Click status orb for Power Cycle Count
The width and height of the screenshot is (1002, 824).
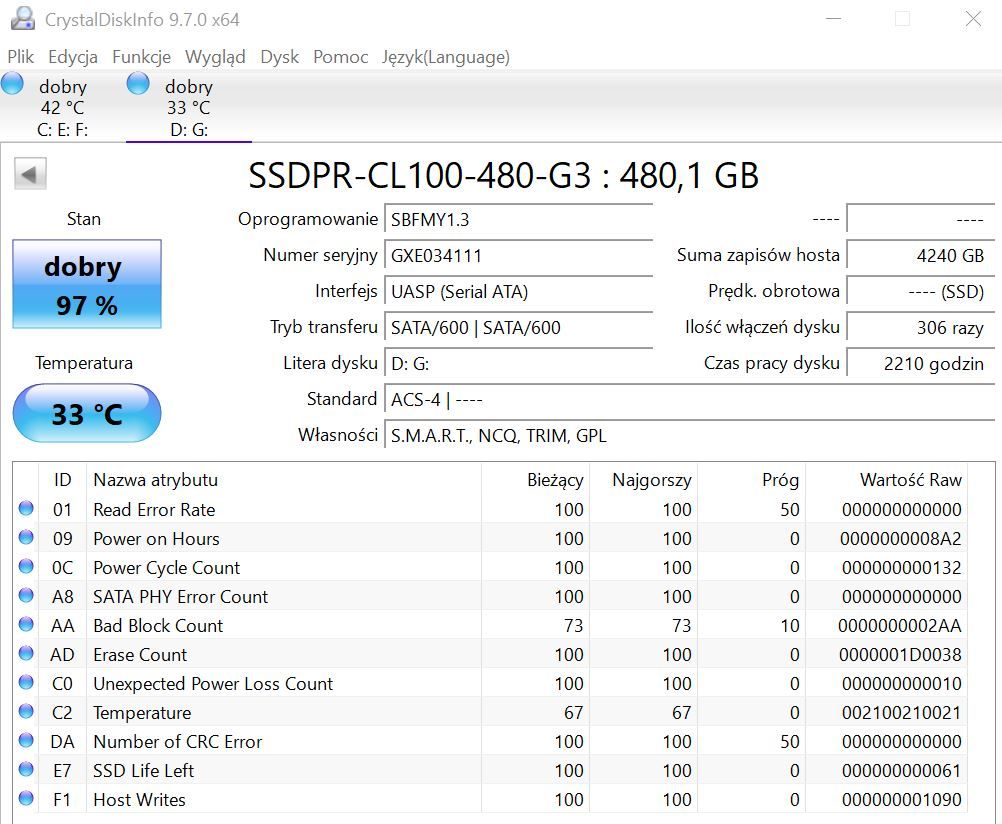point(26,566)
